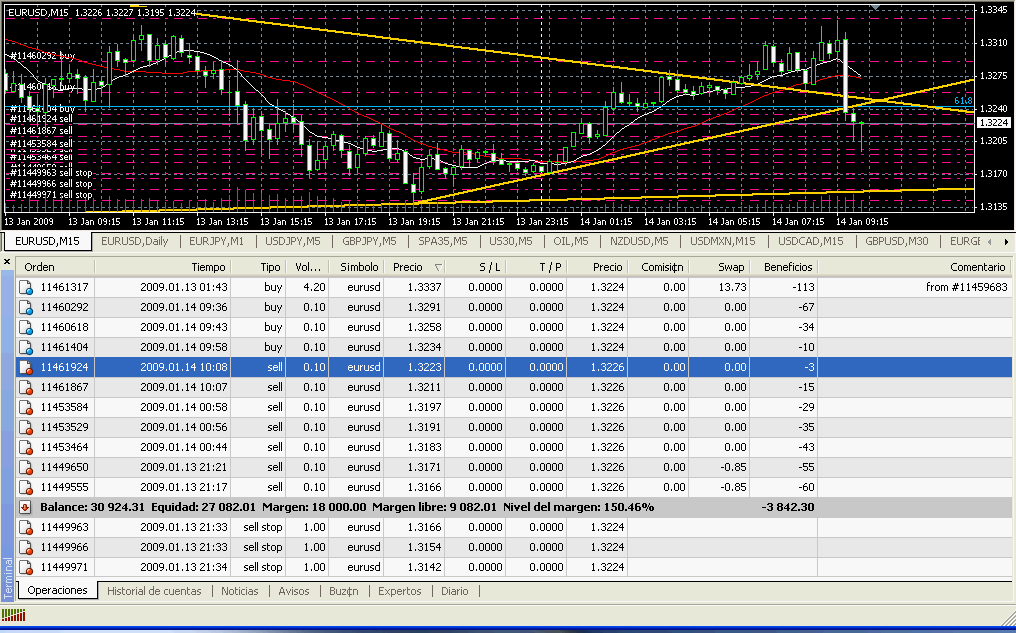The image size is (1016, 633).
Task: Click the connection status bars icon
Action: (x=12, y=614)
